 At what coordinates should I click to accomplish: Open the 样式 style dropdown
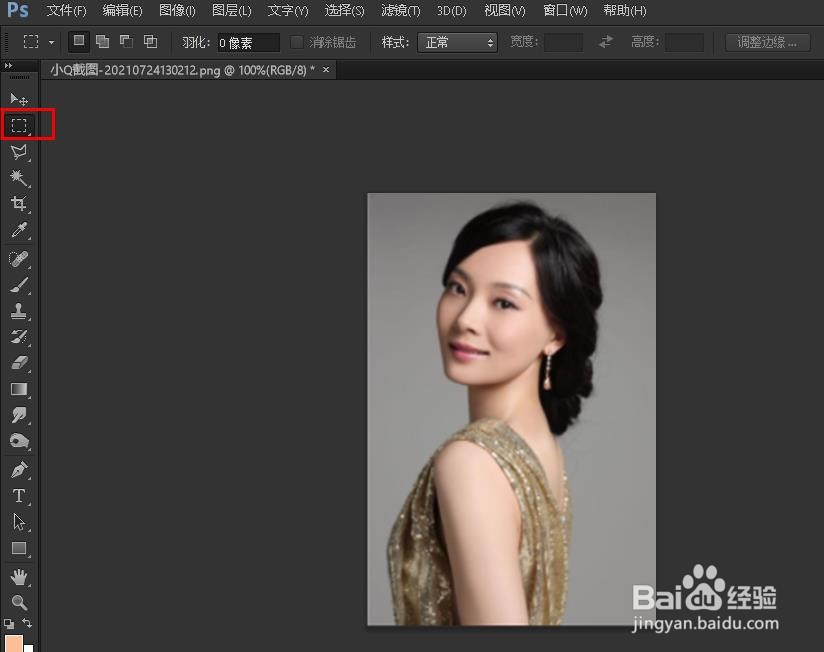457,42
